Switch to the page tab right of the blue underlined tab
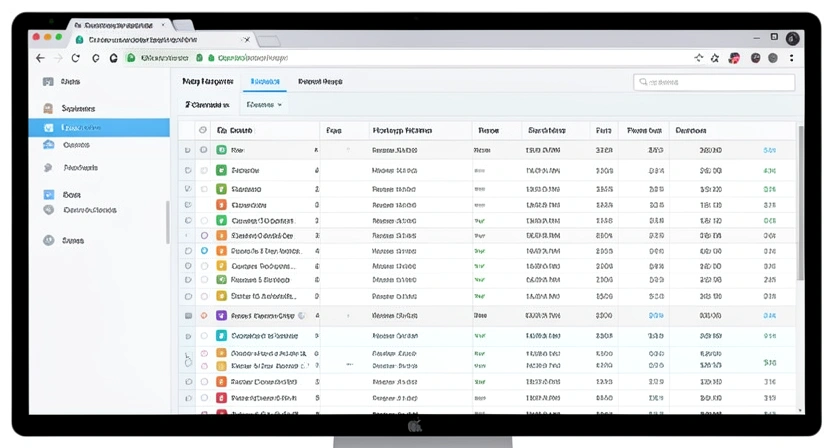 tap(320, 81)
